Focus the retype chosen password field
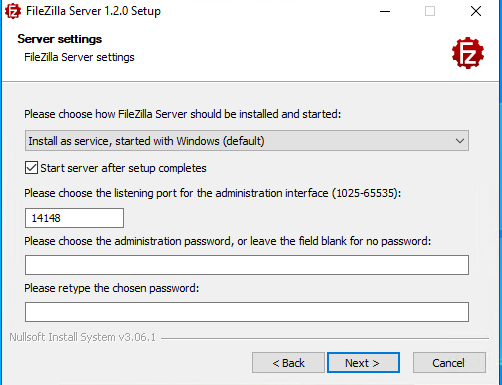502x385 pixels. (247, 312)
